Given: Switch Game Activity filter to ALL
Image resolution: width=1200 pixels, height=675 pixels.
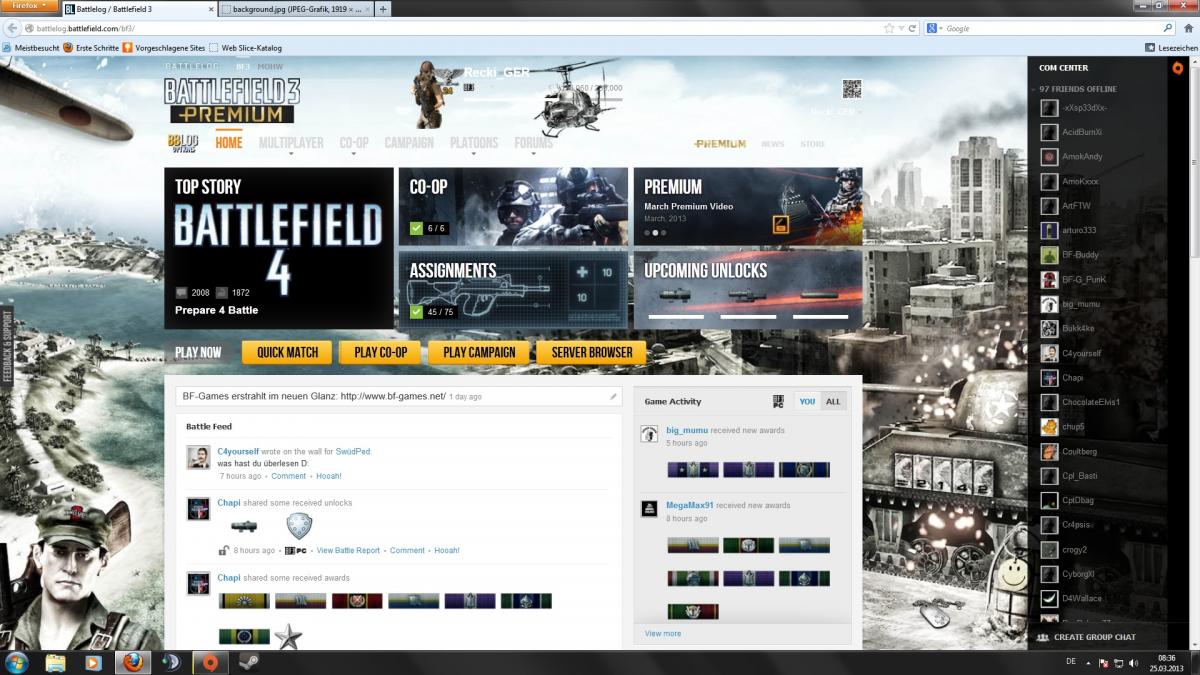Looking at the screenshot, I should pos(833,401).
